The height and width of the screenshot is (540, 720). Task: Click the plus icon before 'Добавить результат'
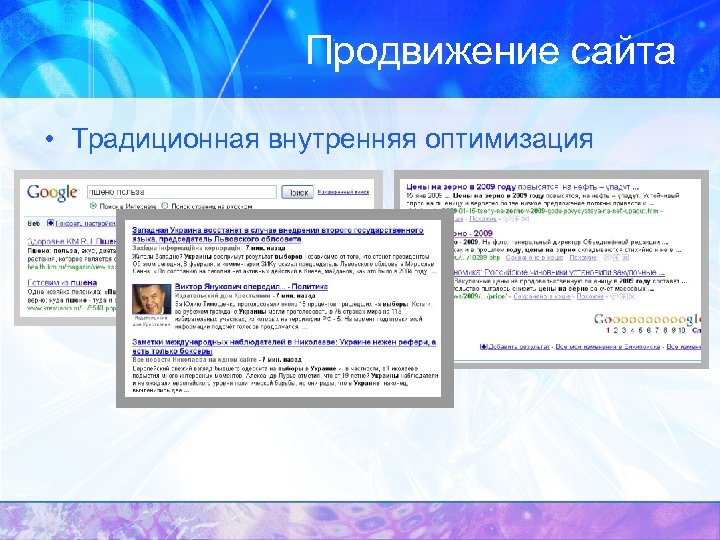tap(483, 347)
